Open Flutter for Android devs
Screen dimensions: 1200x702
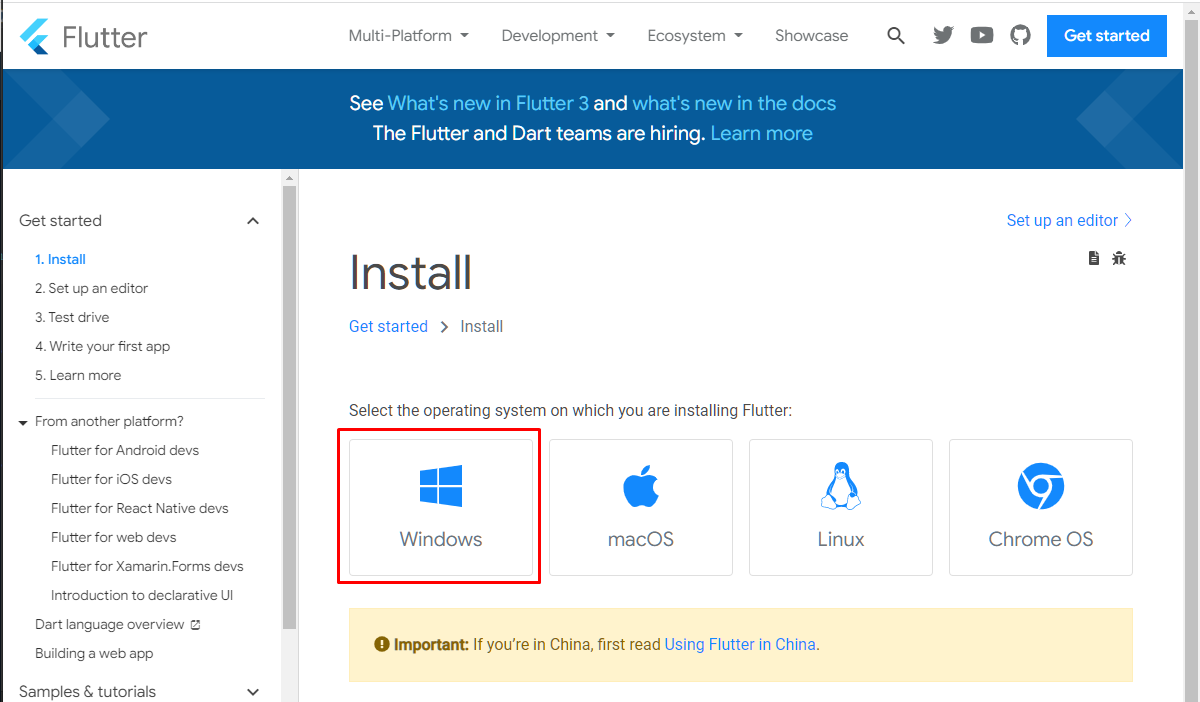(x=125, y=450)
